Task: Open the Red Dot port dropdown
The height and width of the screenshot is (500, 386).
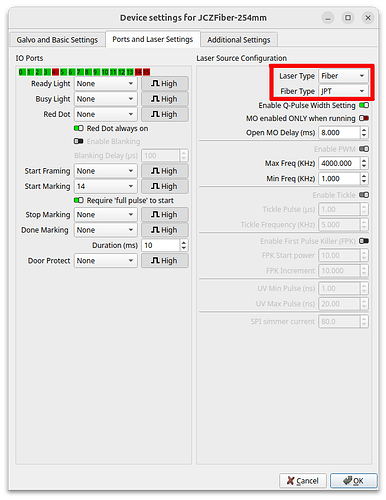Action: [x=105, y=114]
